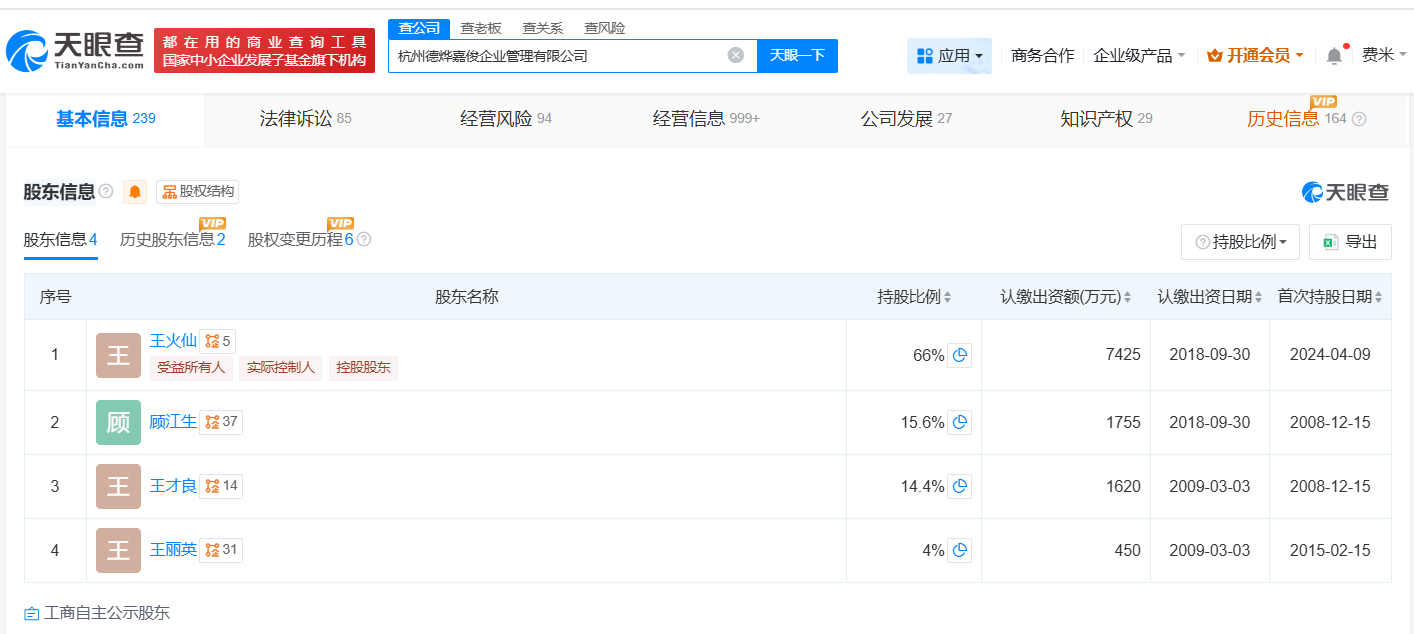Expand the 持股比例 filter dropdown
This screenshot has width=1414, height=634.
1240,241
